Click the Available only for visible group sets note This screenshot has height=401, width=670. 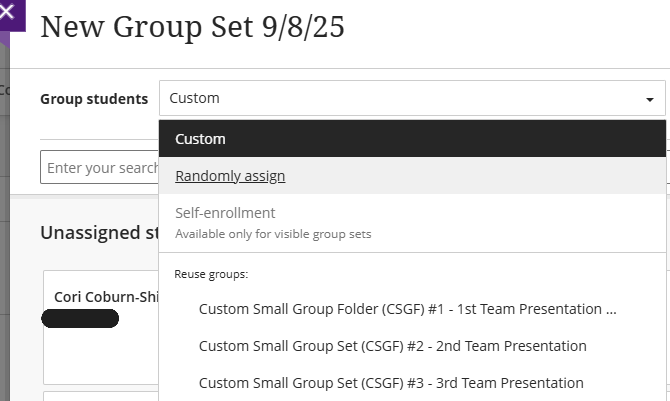(273, 235)
